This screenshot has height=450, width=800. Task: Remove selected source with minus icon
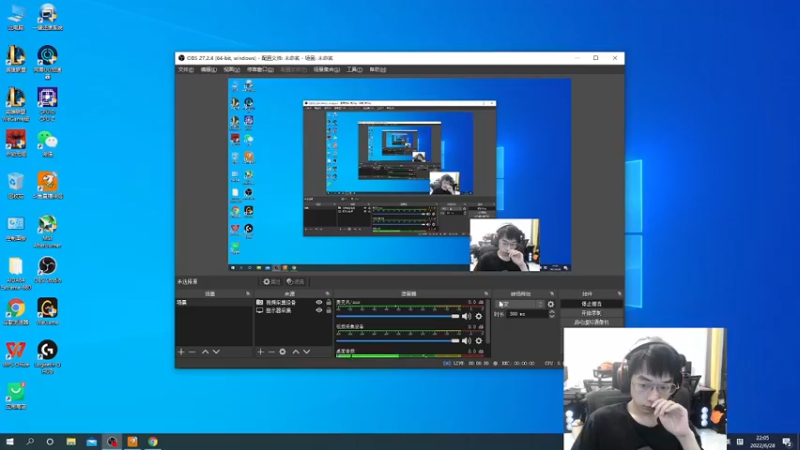tap(271, 352)
